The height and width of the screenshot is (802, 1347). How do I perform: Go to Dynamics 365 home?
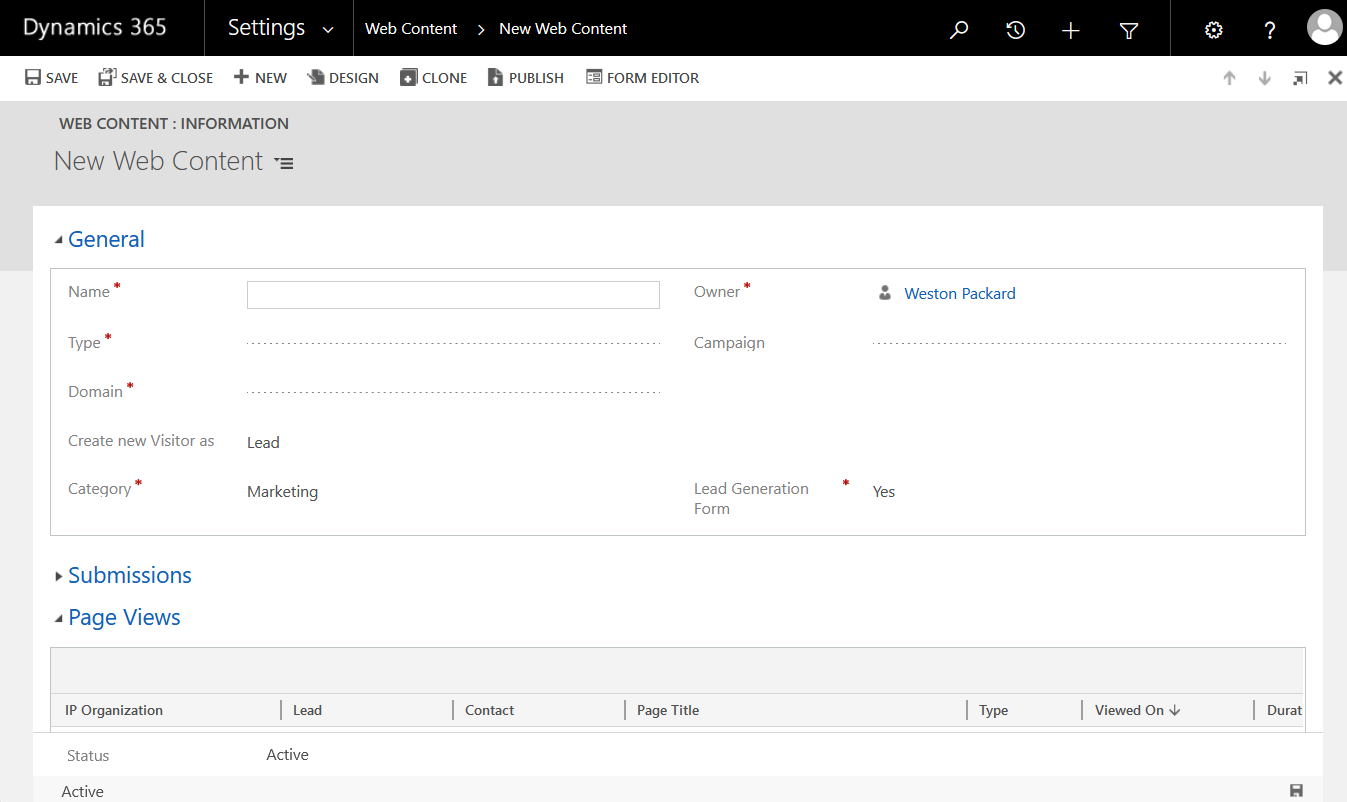tap(95, 28)
